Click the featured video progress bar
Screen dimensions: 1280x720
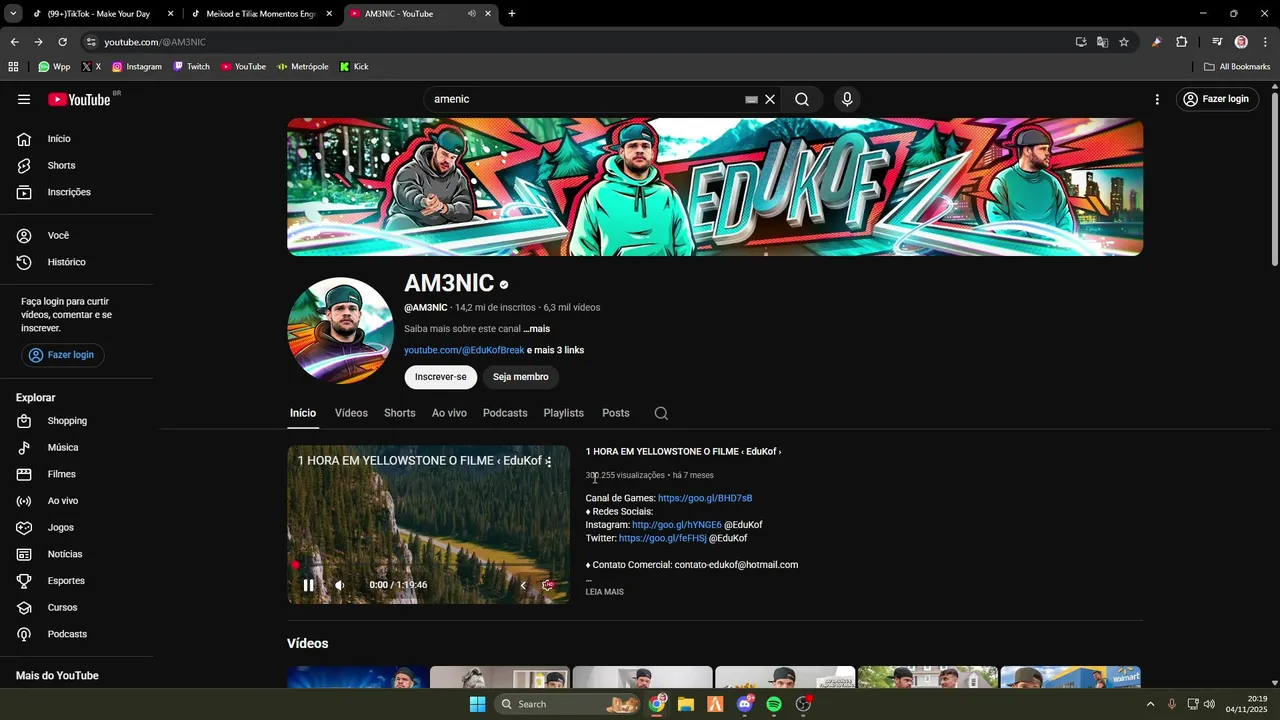[x=428, y=565]
